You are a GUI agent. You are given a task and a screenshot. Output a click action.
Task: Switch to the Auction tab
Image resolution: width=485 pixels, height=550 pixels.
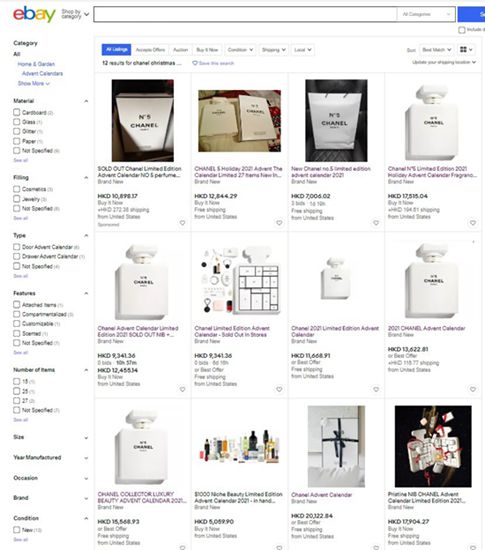coord(181,50)
